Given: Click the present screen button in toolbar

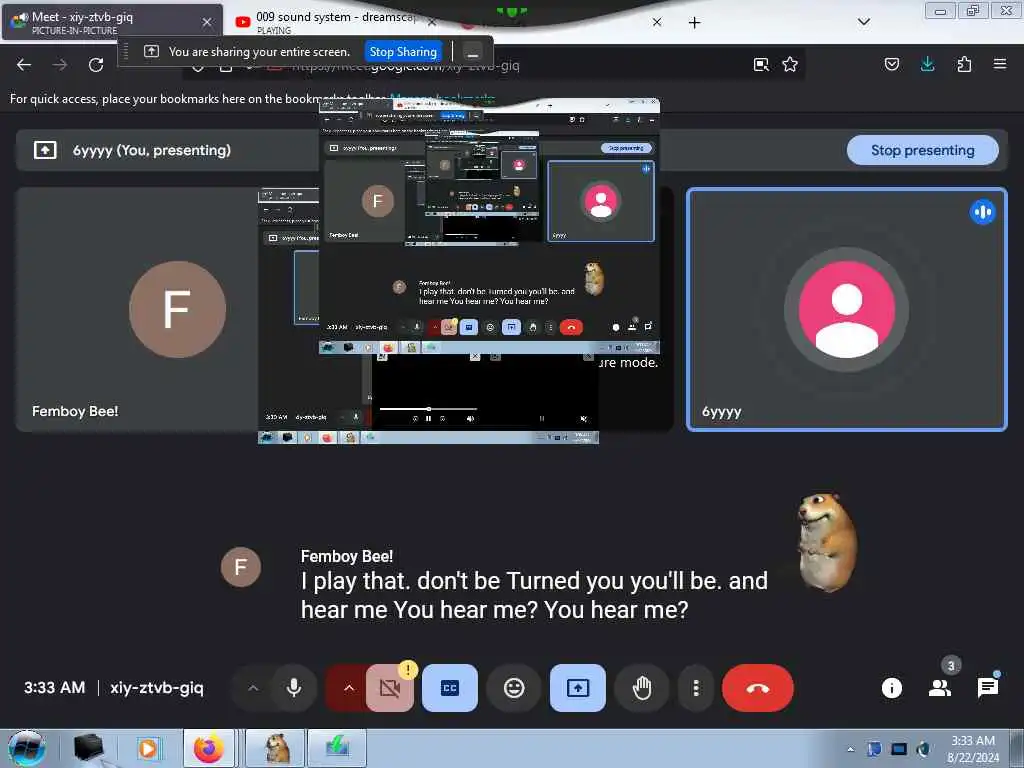Looking at the screenshot, I should click(578, 688).
